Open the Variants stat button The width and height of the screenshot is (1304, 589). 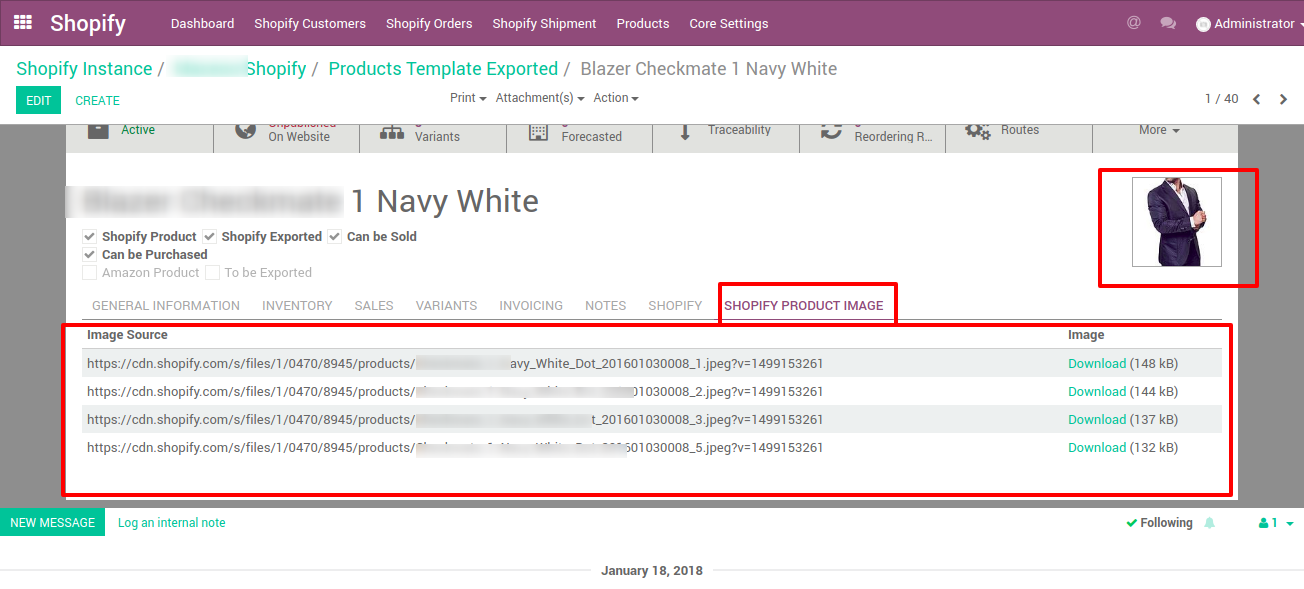433,137
